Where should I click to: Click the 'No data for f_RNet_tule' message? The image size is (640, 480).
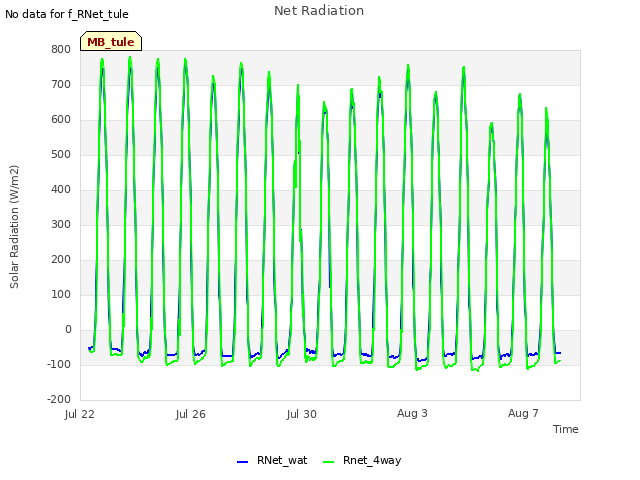click(67, 14)
